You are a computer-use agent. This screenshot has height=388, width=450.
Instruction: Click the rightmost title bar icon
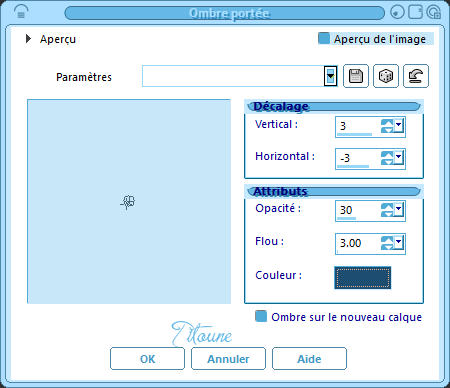click(x=434, y=12)
